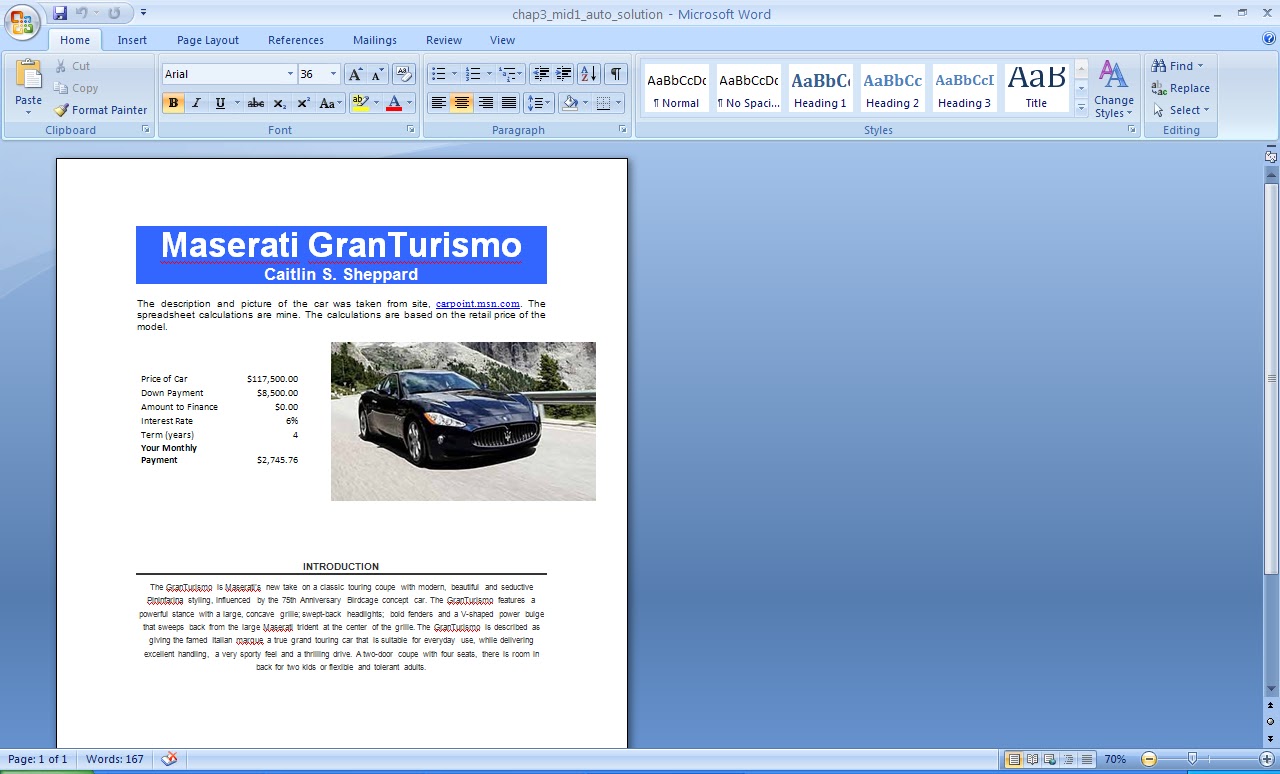This screenshot has height=774, width=1280.
Task: Switch to the References tab
Action: (296, 40)
